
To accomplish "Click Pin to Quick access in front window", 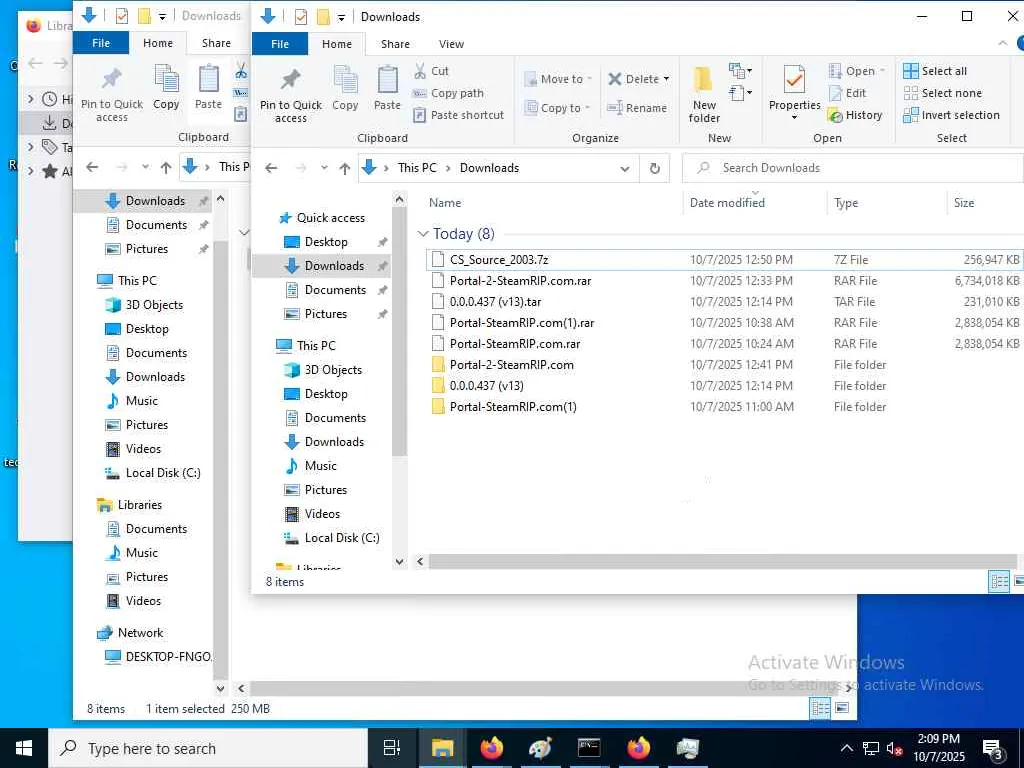I will tap(291, 94).
